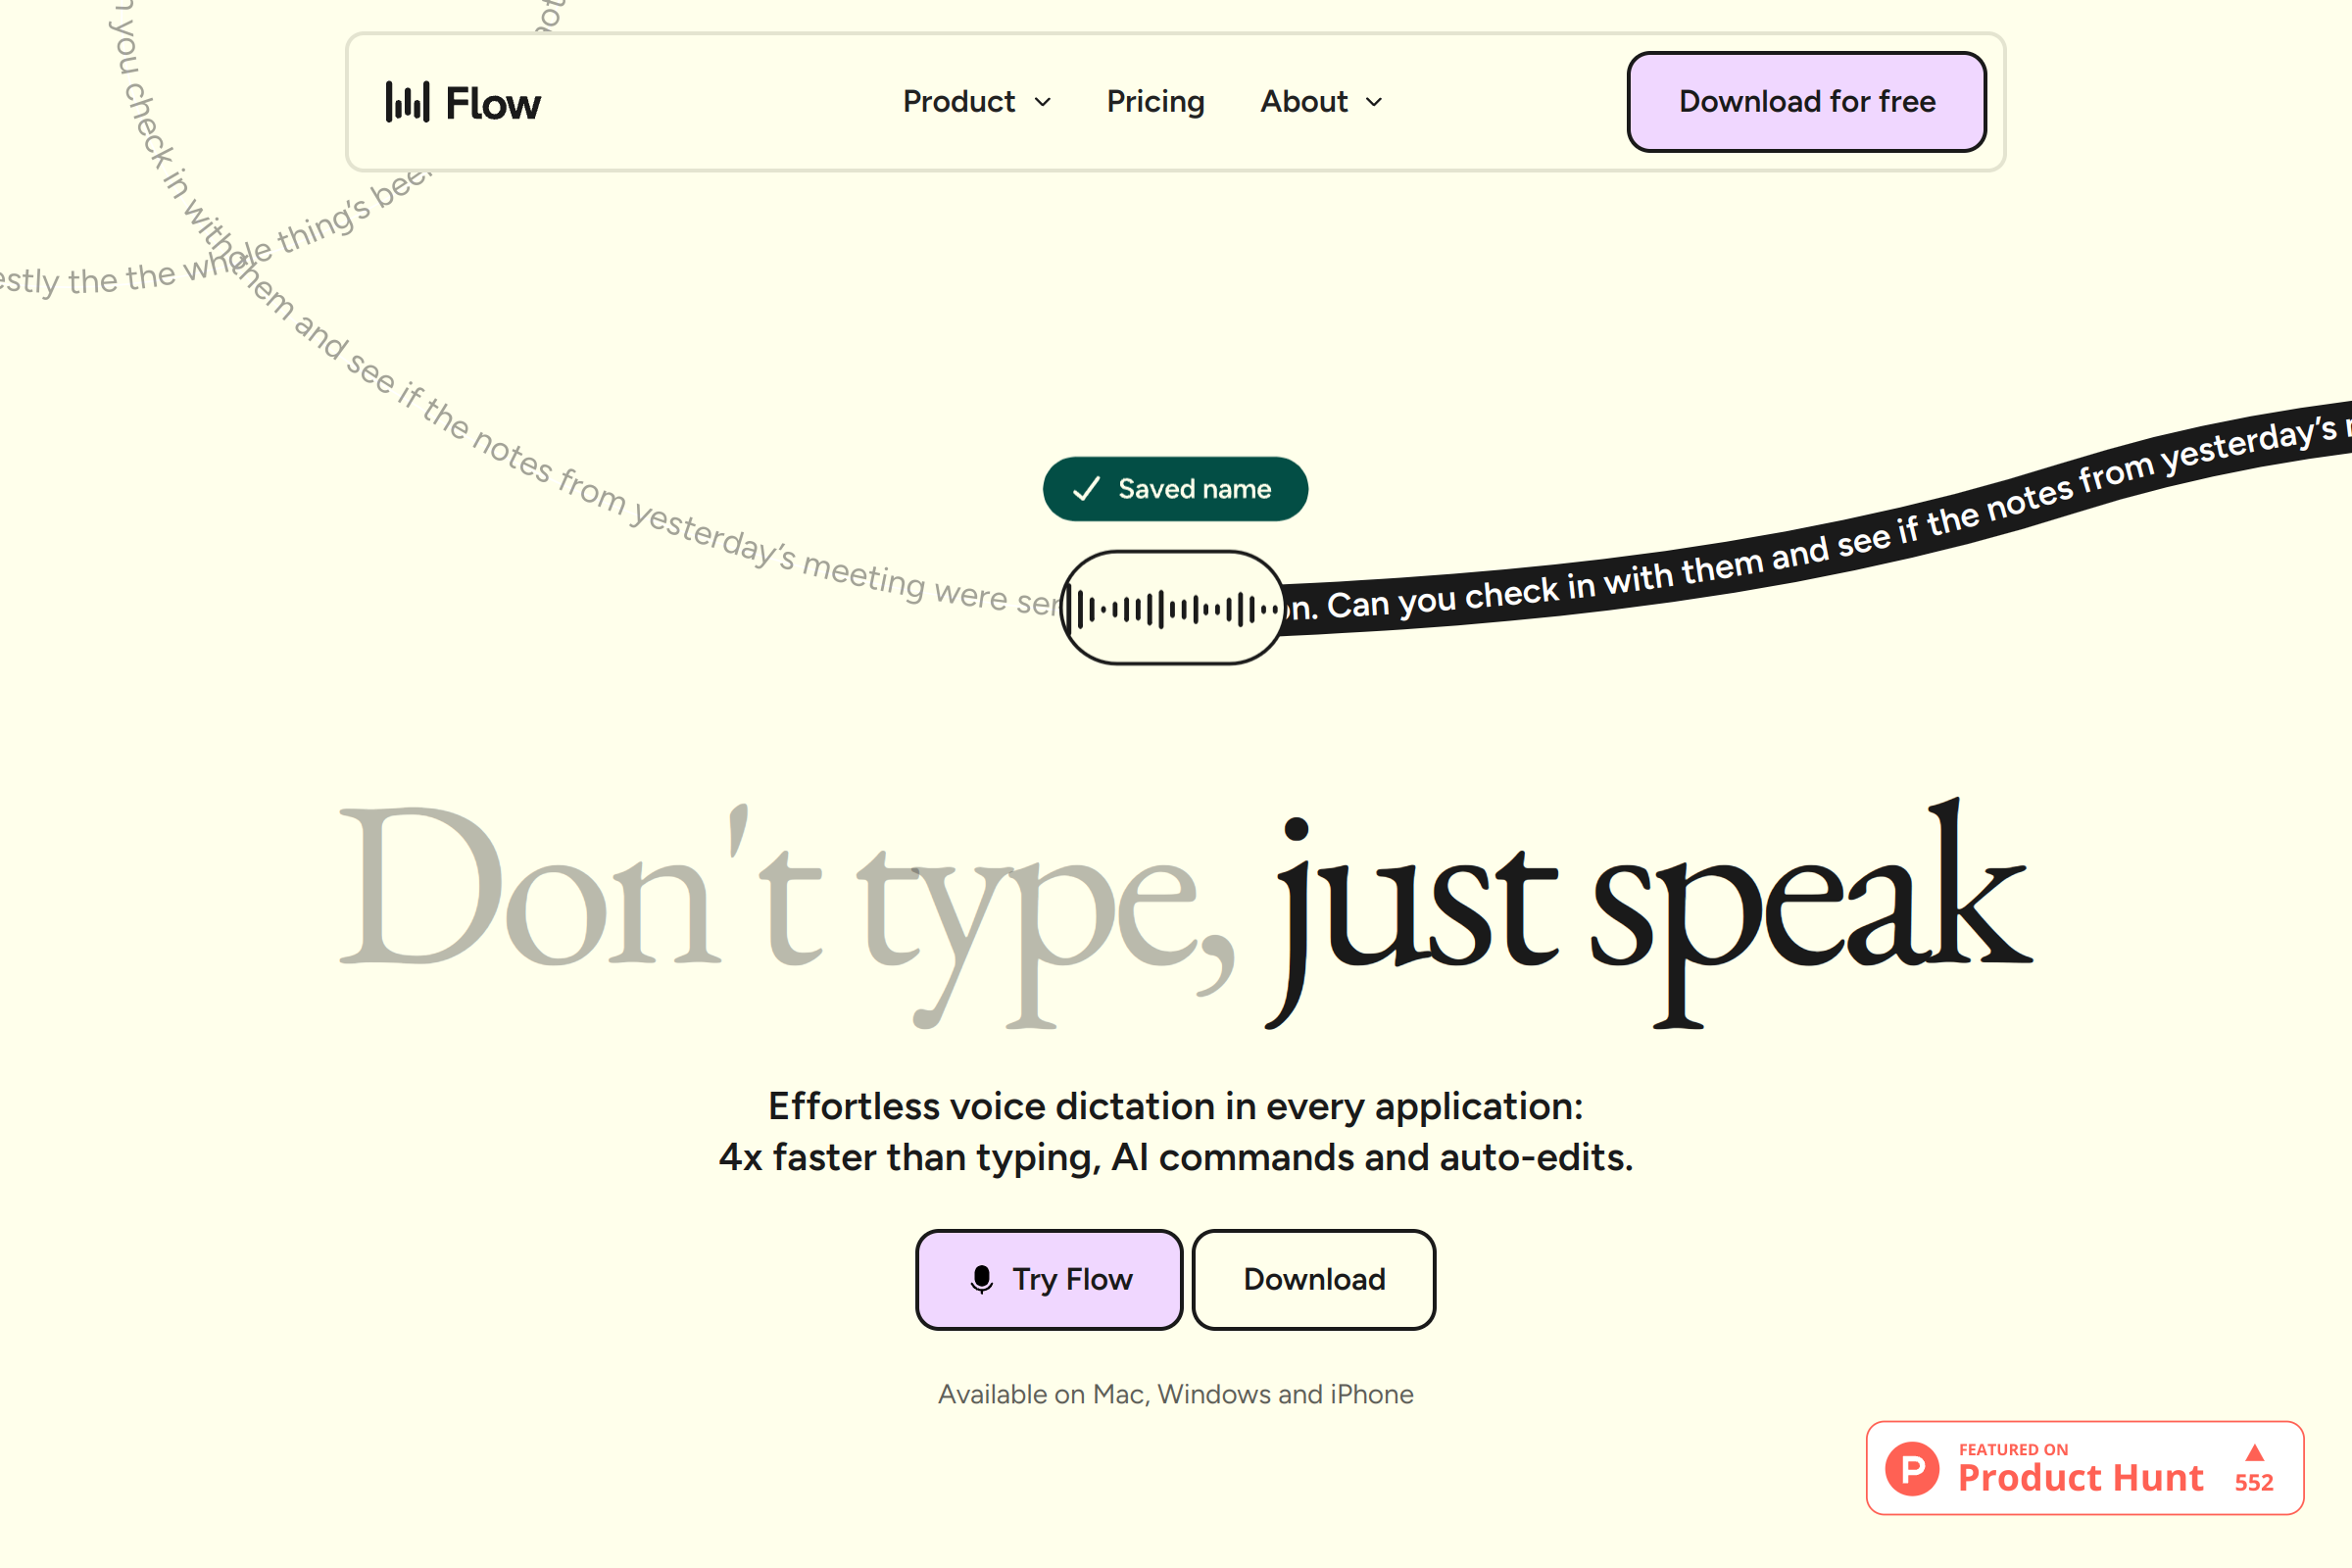Click the checkmark in the Saved name badge
The width and height of the screenshot is (2352, 1568).
tap(1086, 489)
